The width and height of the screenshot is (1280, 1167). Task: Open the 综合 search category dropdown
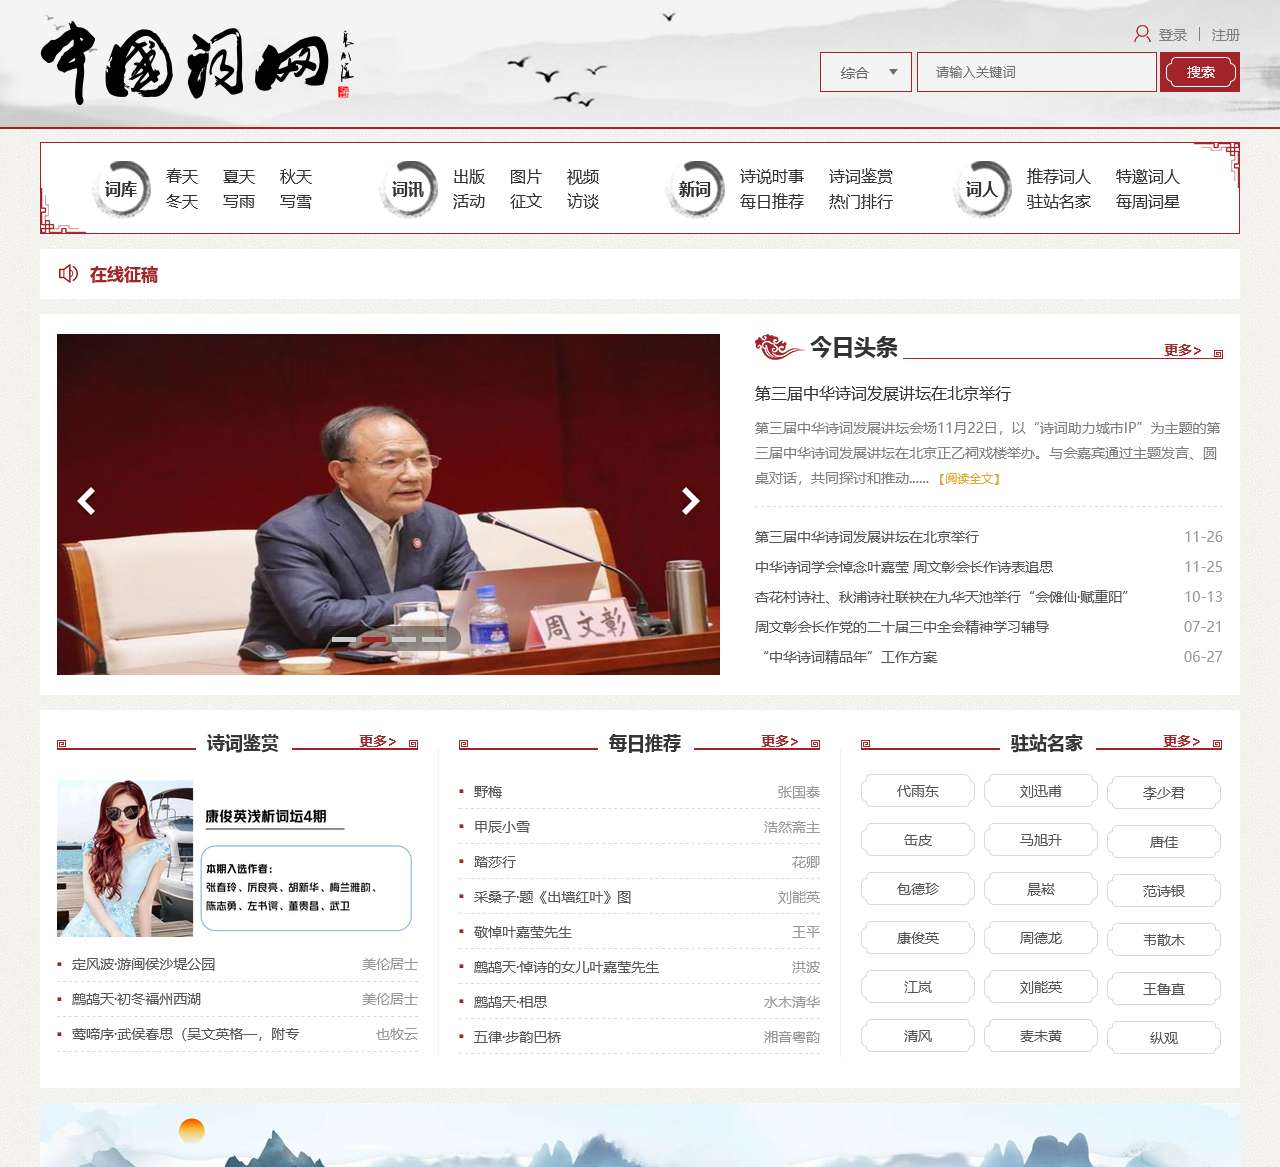866,72
